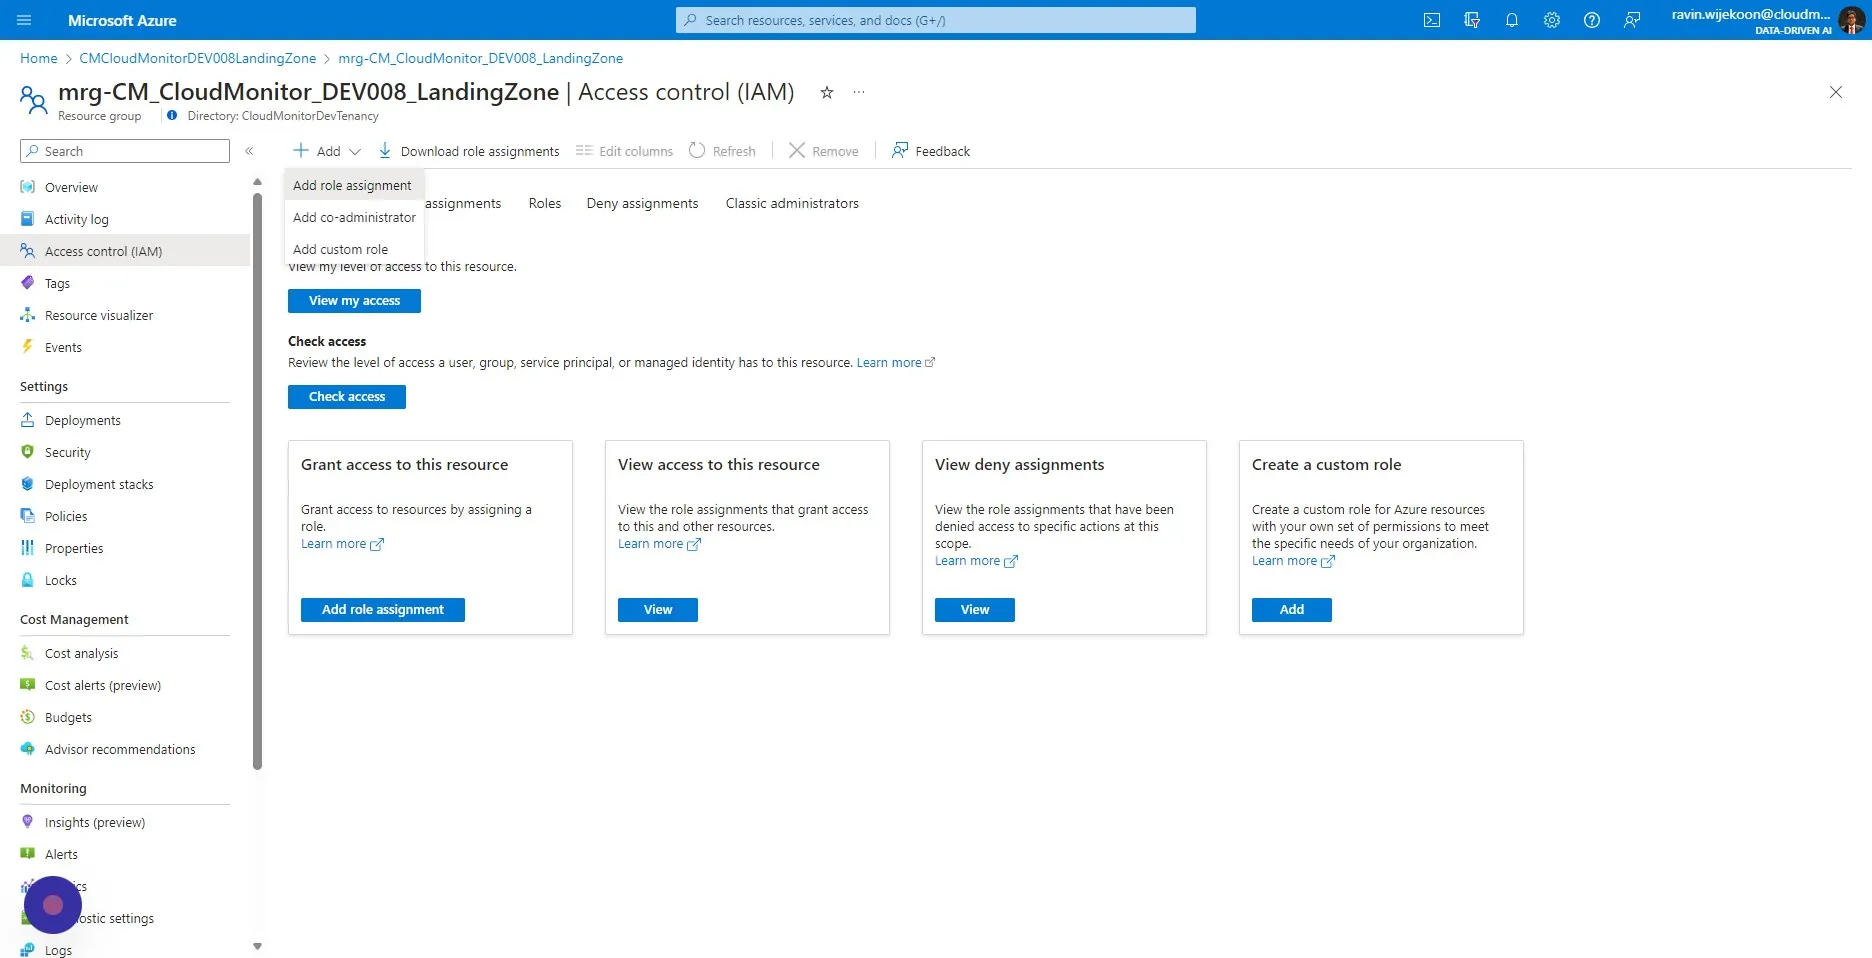Screen dimensions: 1872x958
Task: Open Logs in the sidebar
Action: click(x=58, y=950)
